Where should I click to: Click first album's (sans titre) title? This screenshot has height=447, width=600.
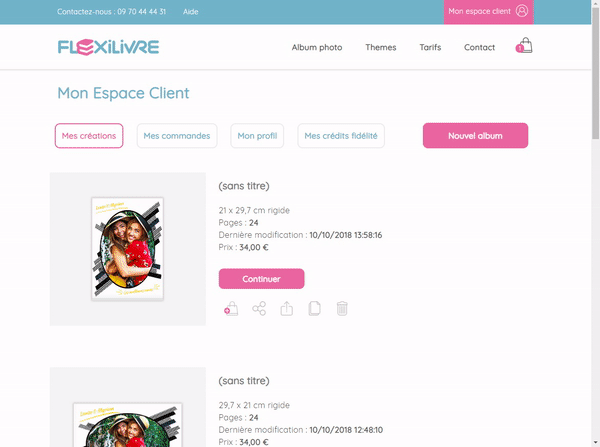[x=244, y=186]
